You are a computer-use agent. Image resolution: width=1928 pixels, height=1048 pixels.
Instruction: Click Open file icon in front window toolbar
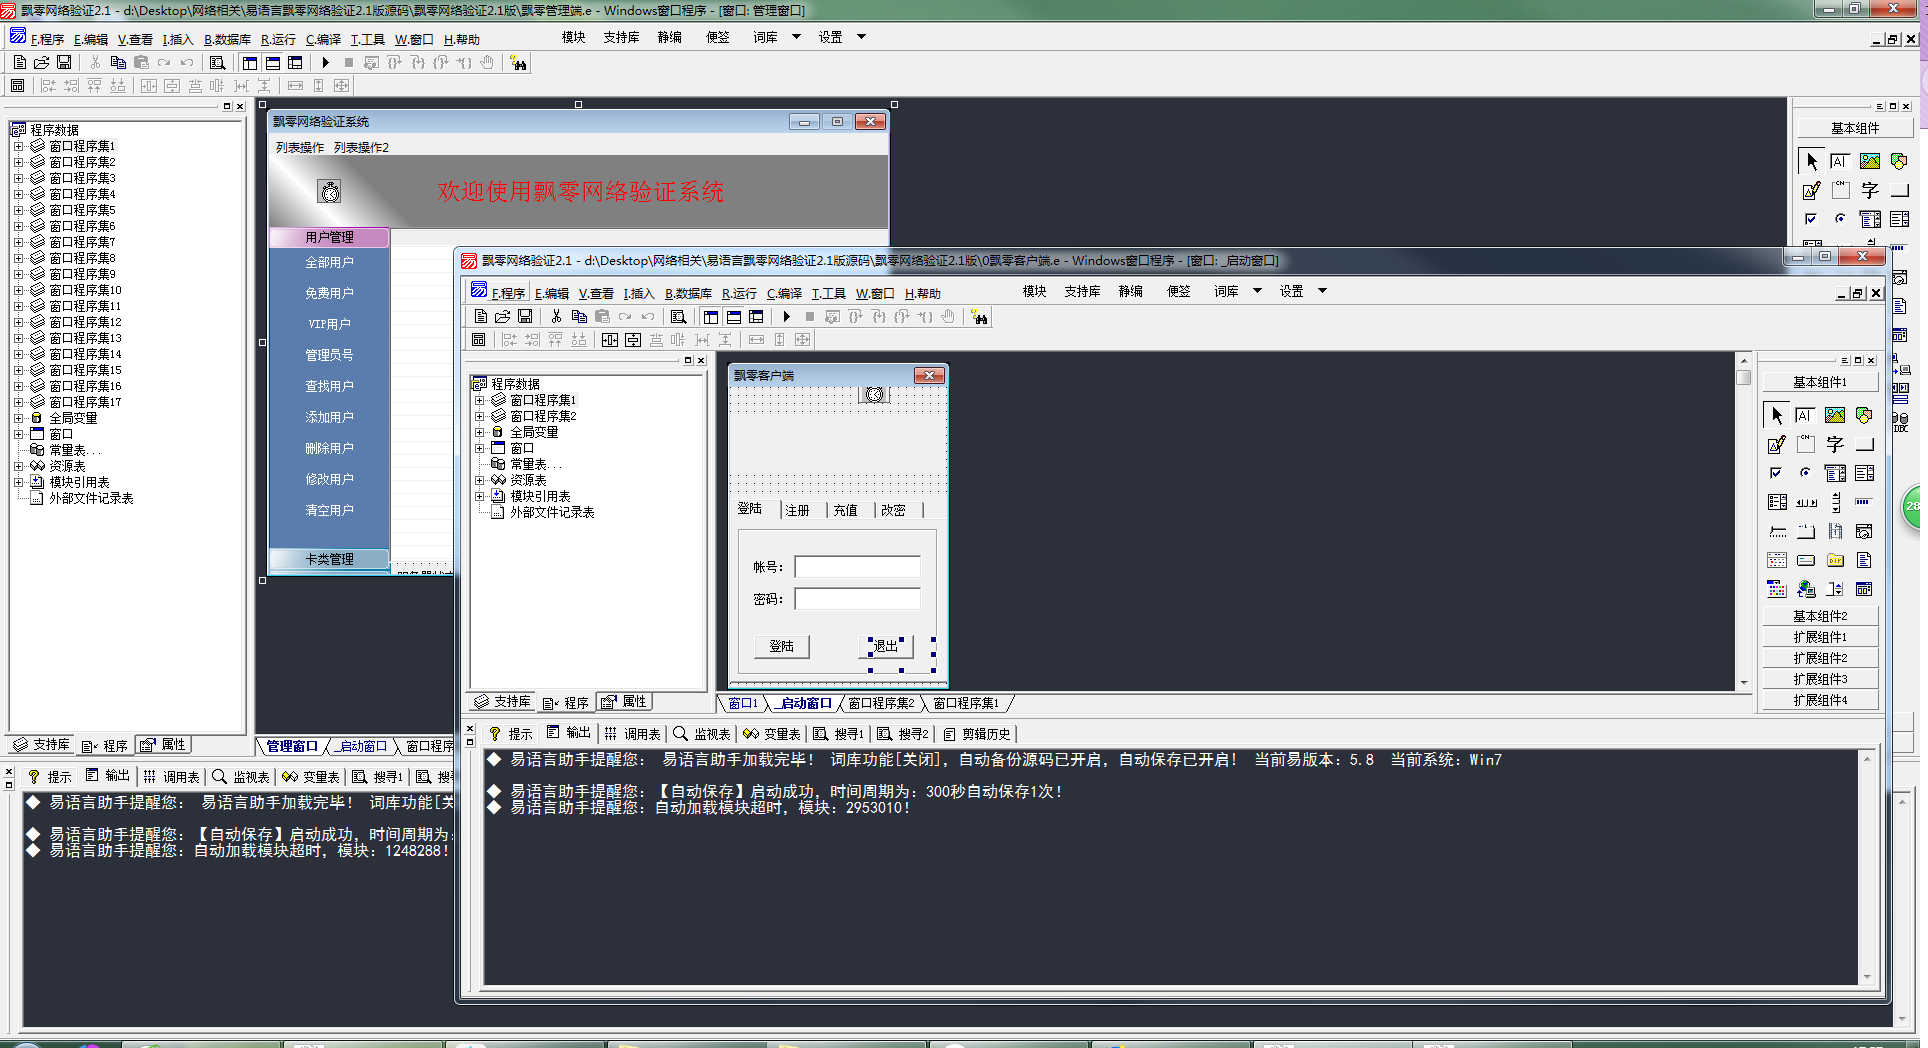[503, 317]
